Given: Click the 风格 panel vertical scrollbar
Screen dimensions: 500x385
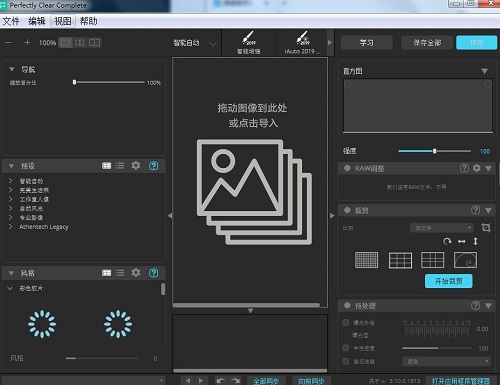Looking at the screenshot, I should (x=163, y=289).
